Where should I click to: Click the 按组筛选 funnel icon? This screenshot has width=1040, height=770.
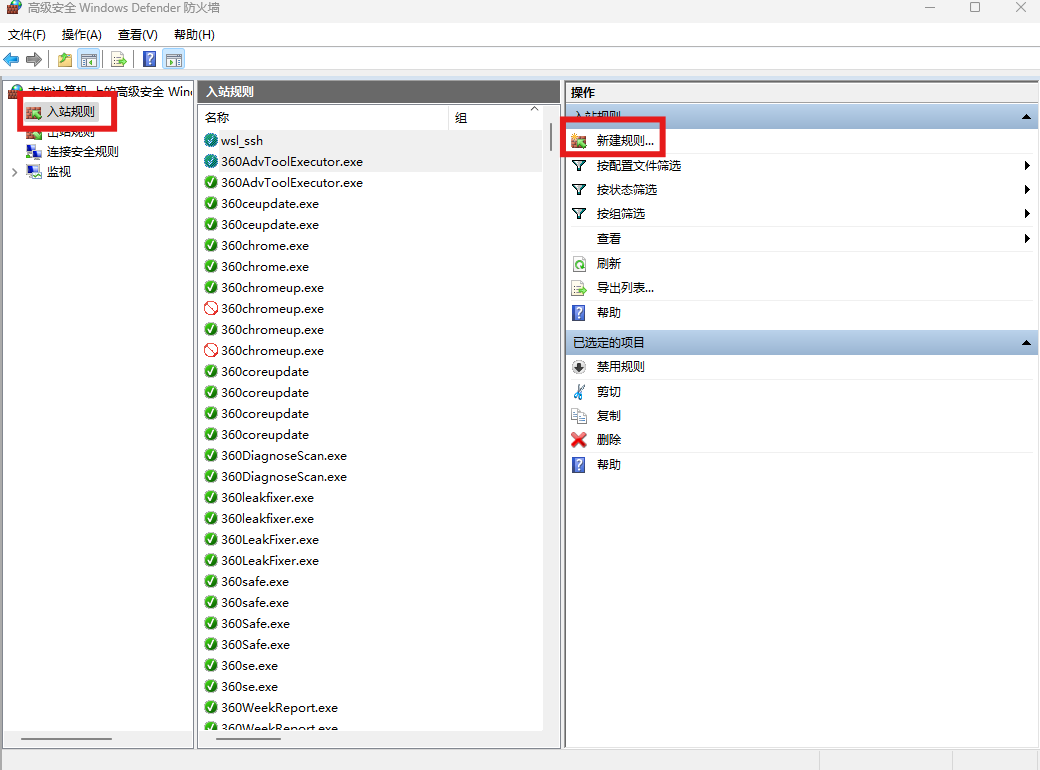point(579,214)
